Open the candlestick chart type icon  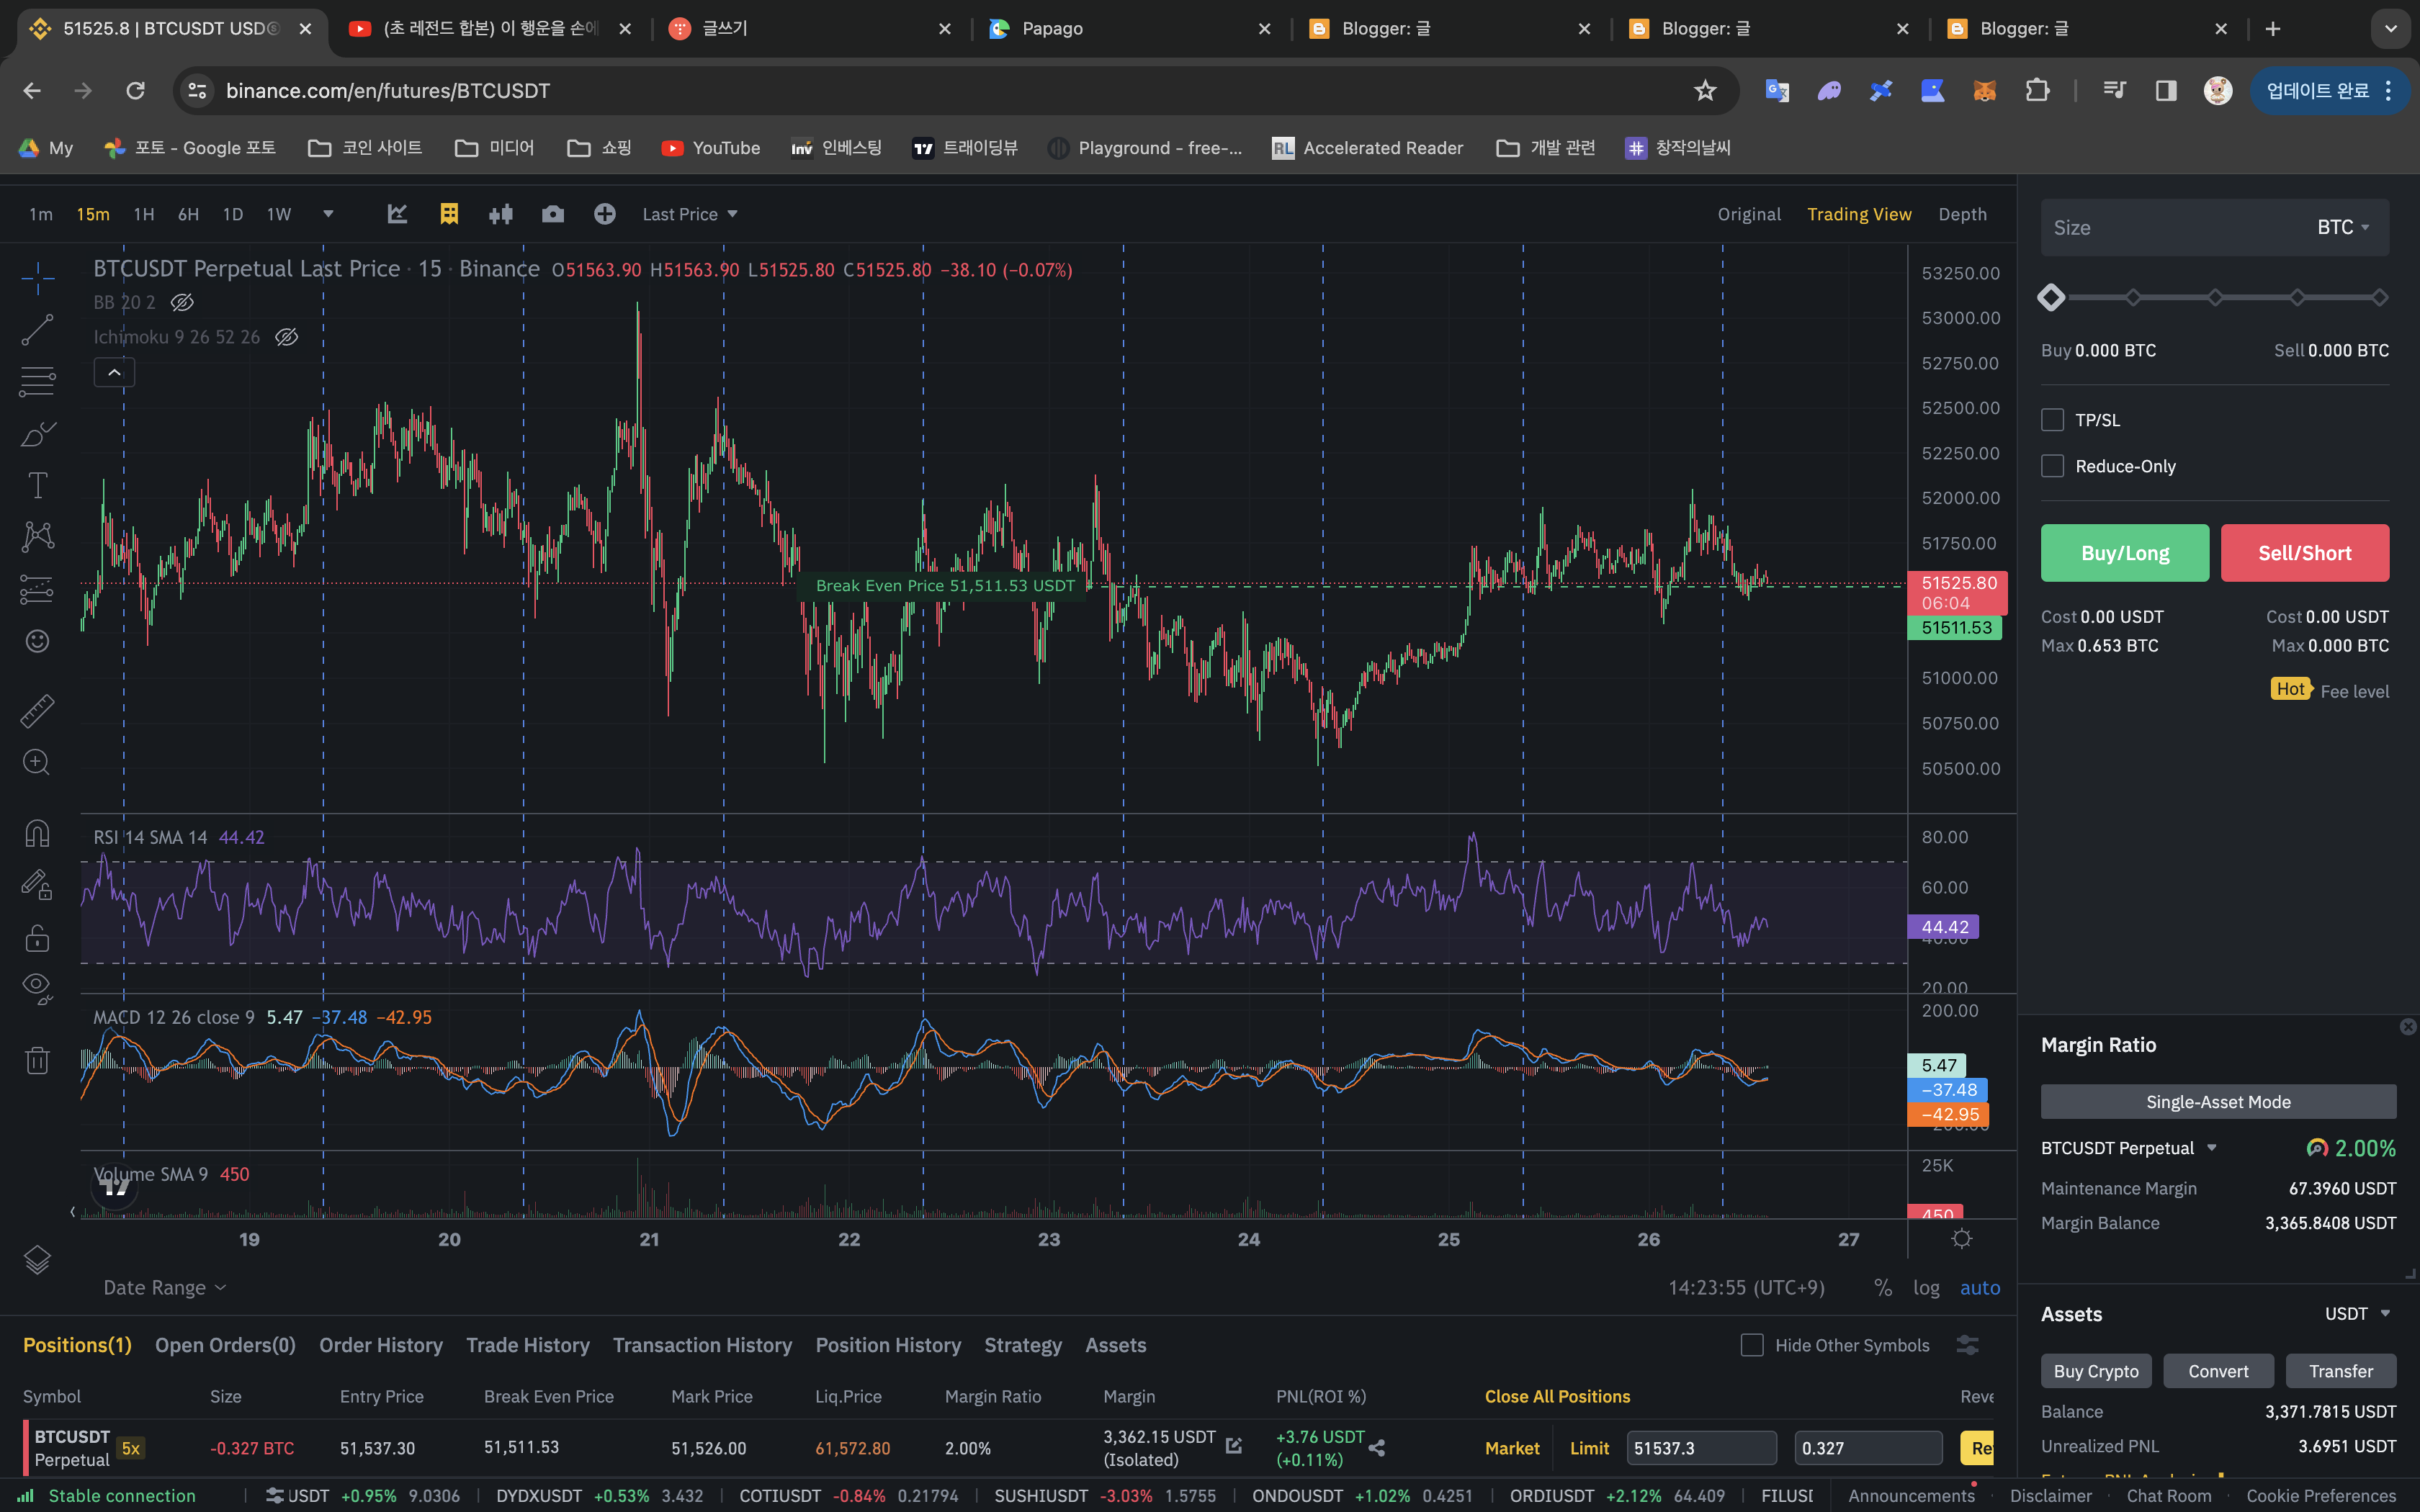501,214
